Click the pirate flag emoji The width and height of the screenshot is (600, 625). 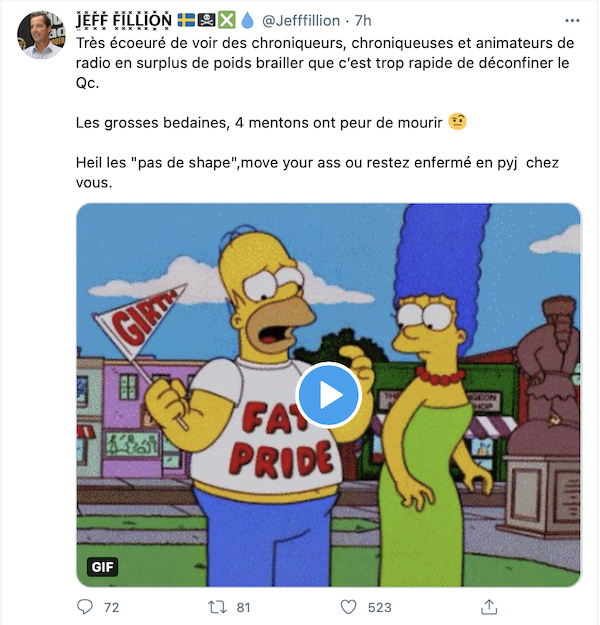coord(207,20)
